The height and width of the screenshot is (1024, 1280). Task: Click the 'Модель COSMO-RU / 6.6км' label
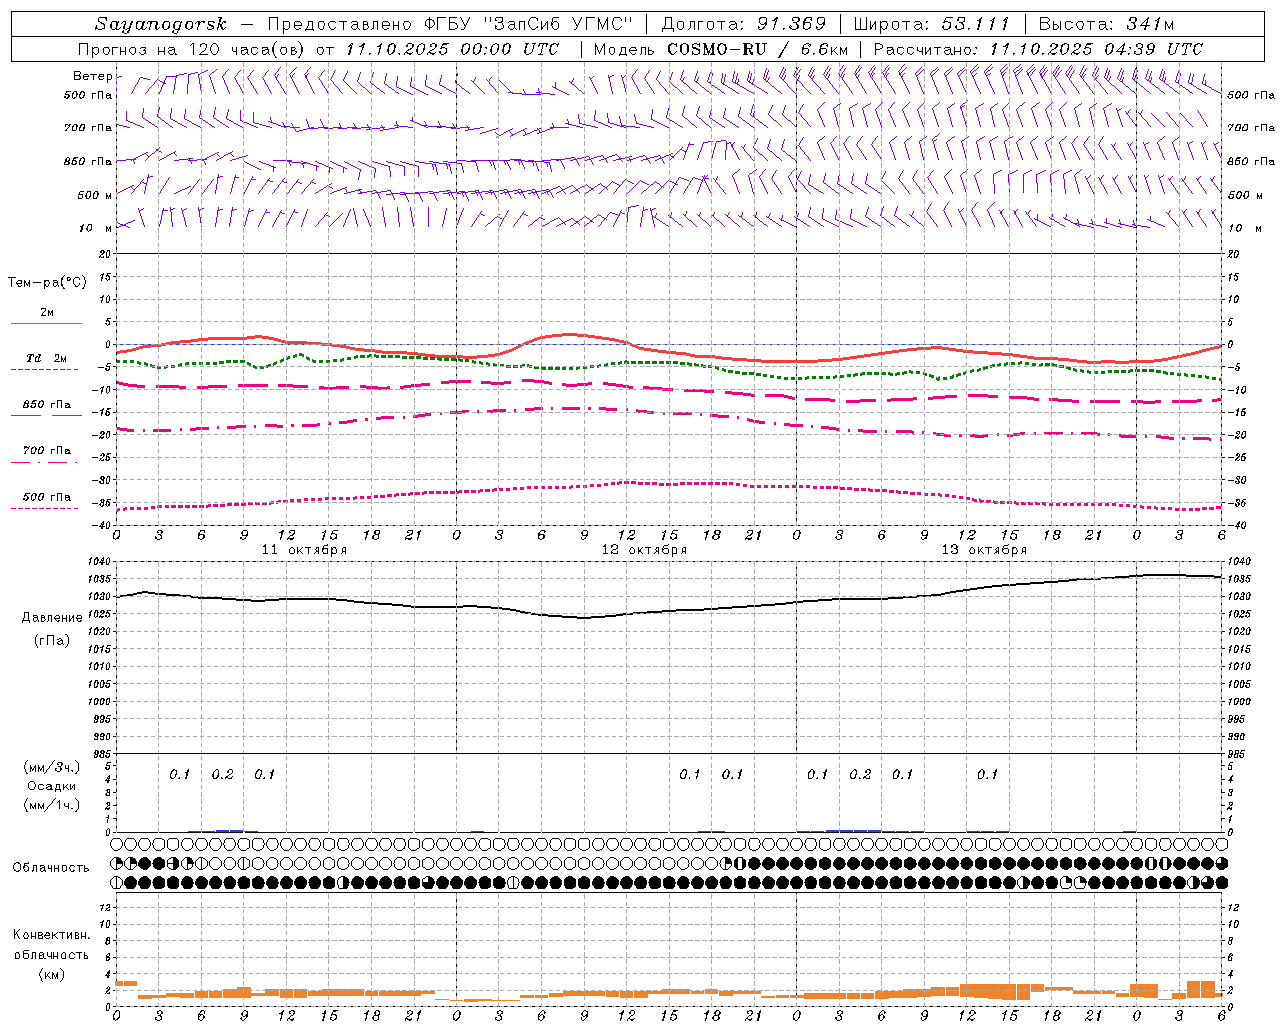pyautogui.click(x=721, y=49)
